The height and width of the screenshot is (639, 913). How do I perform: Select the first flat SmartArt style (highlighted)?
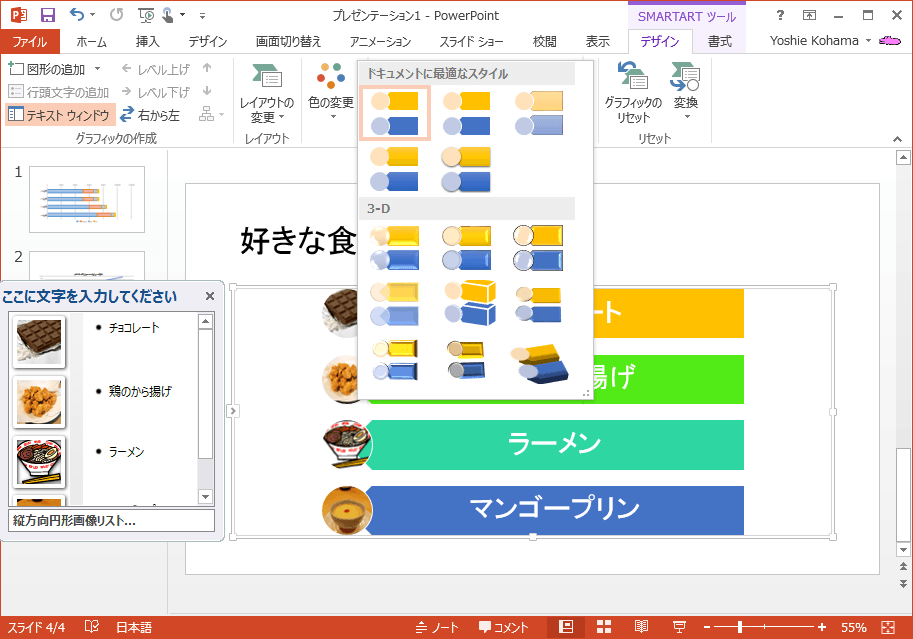(x=395, y=113)
